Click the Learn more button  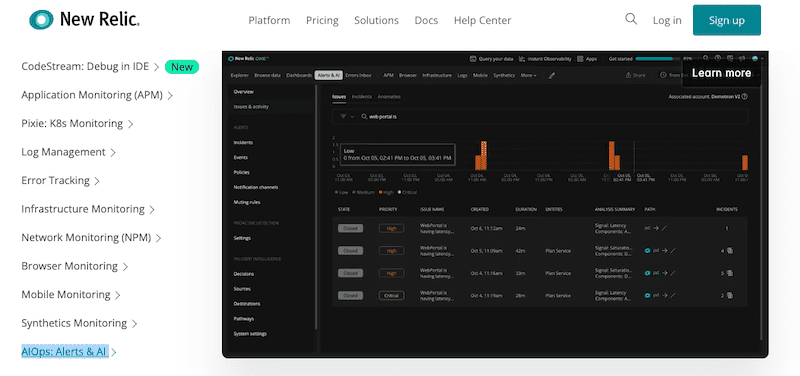click(x=721, y=73)
